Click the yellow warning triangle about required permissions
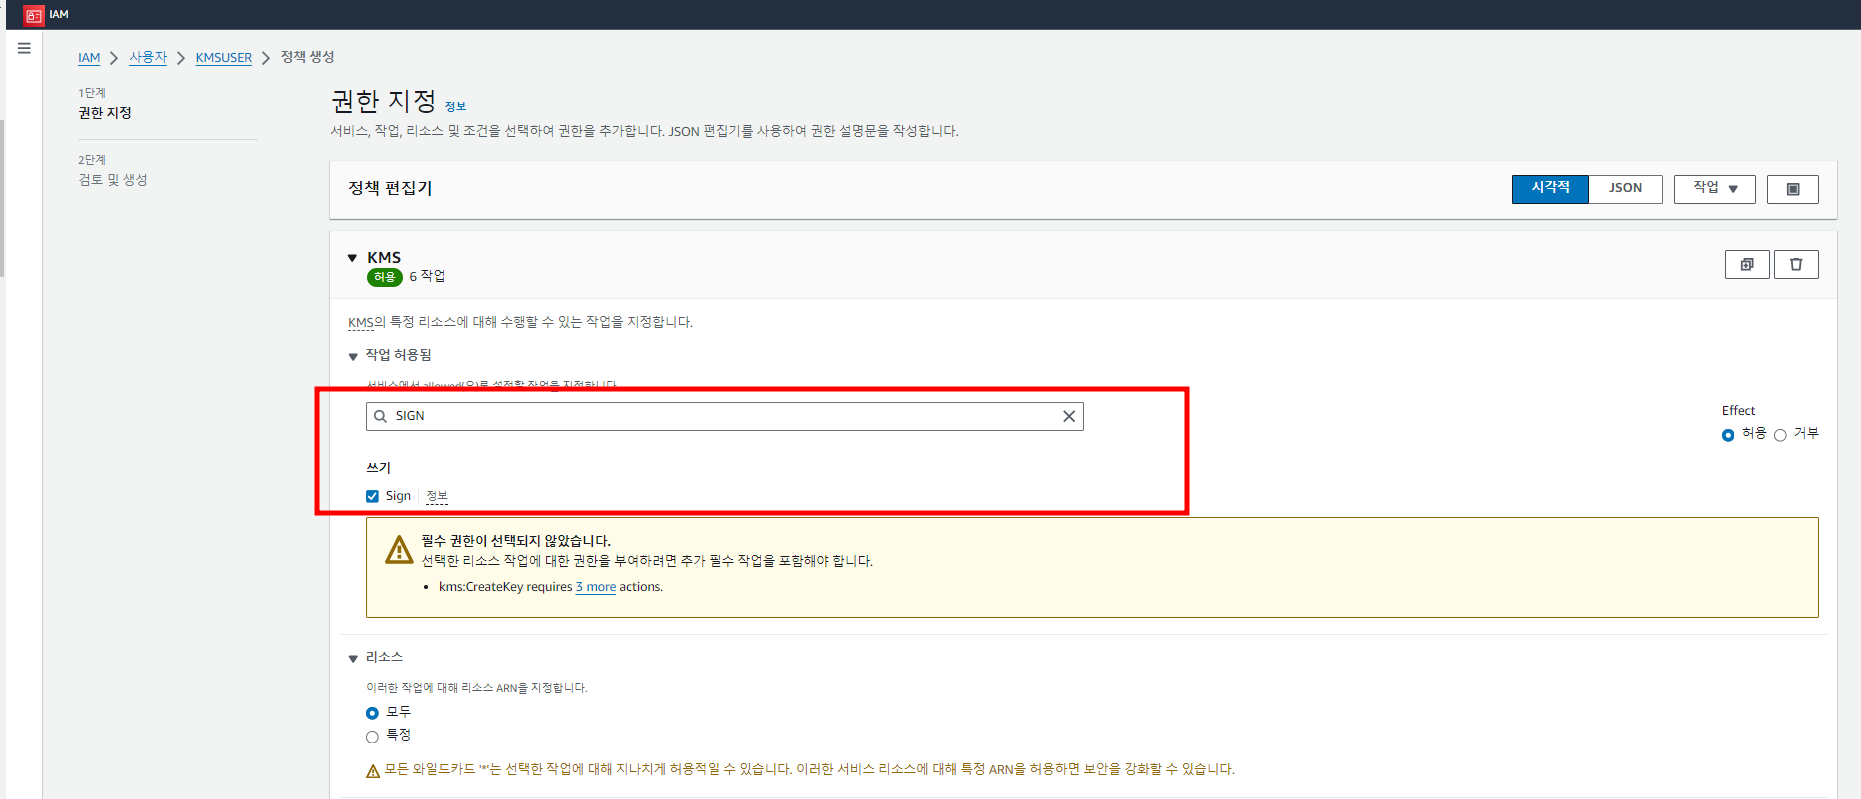The width and height of the screenshot is (1861, 799). (399, 550)
